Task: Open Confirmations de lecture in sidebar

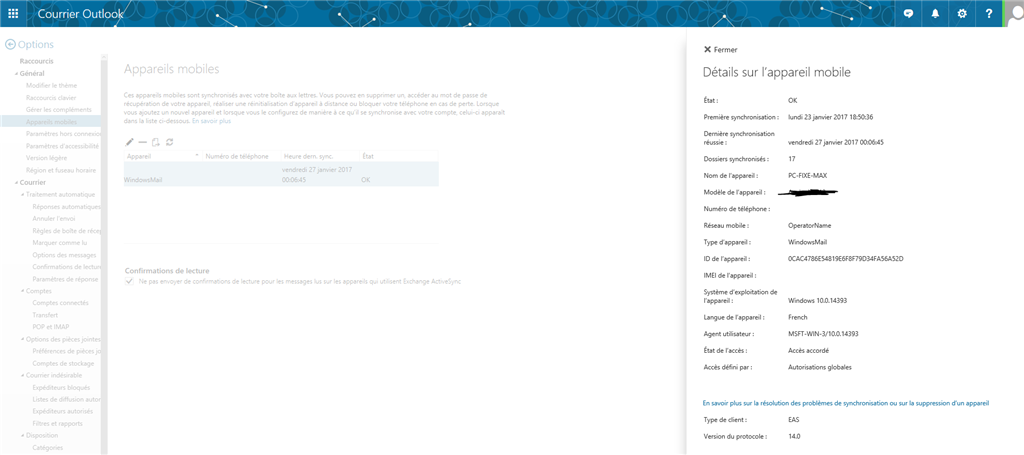Action: pyautogui.click(x=66, y=267)
